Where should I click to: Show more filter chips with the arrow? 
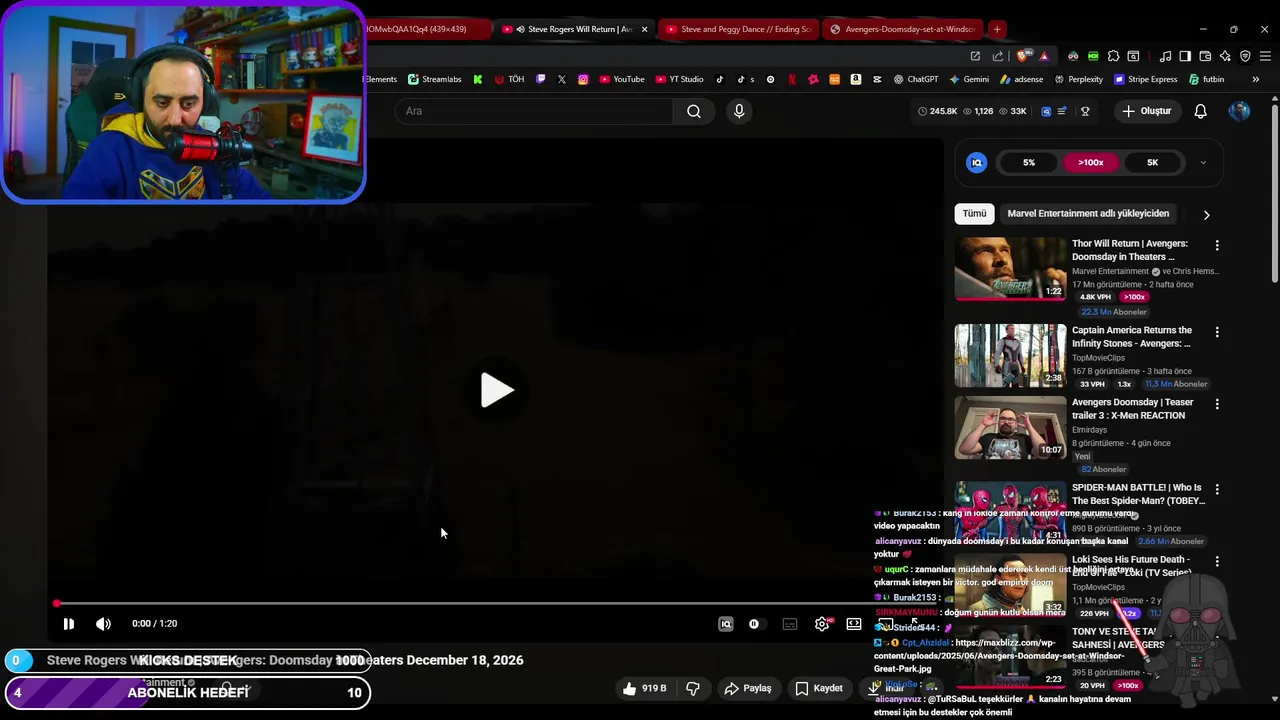(x=1206, y=215)
